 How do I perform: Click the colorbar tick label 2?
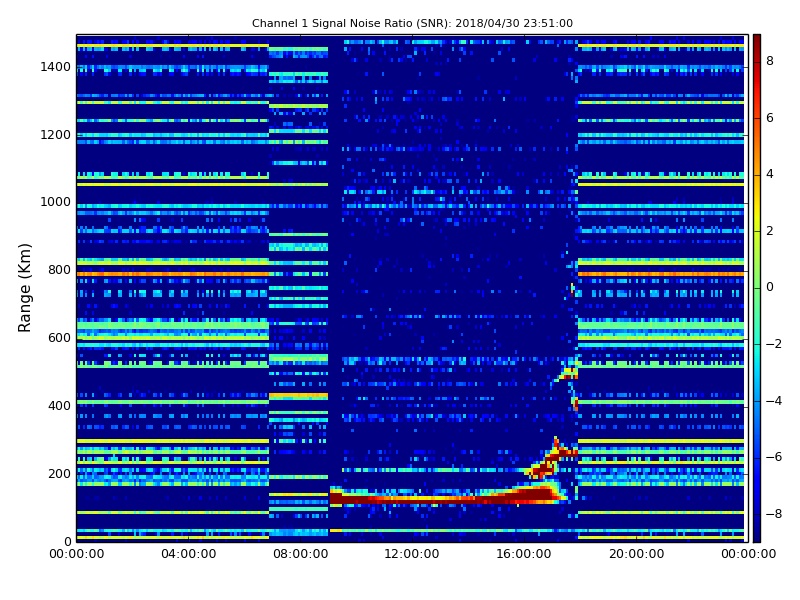(x=770, y=231)
